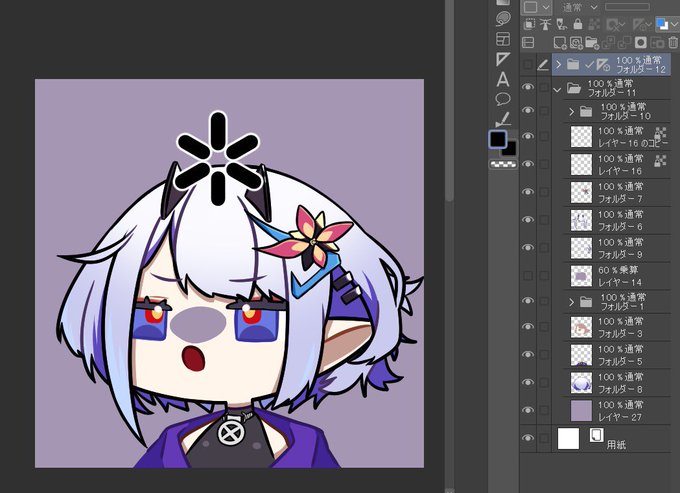This screenshot has height=493, width=680.
Task: Click the transfer to lower layer icon
Action: click(608, 42)
